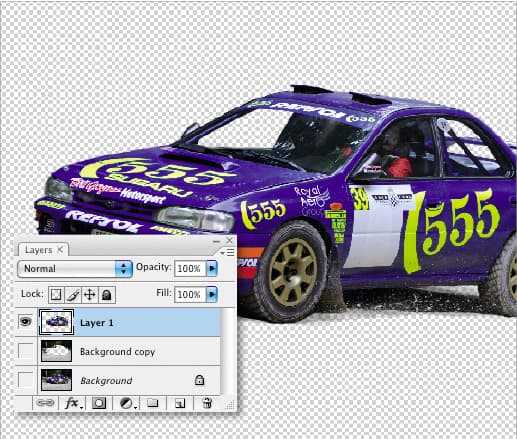The height and width of the screenshot is (439, 517).
Task: Select Background layer thumbnail
Action: tap(56, 380)
